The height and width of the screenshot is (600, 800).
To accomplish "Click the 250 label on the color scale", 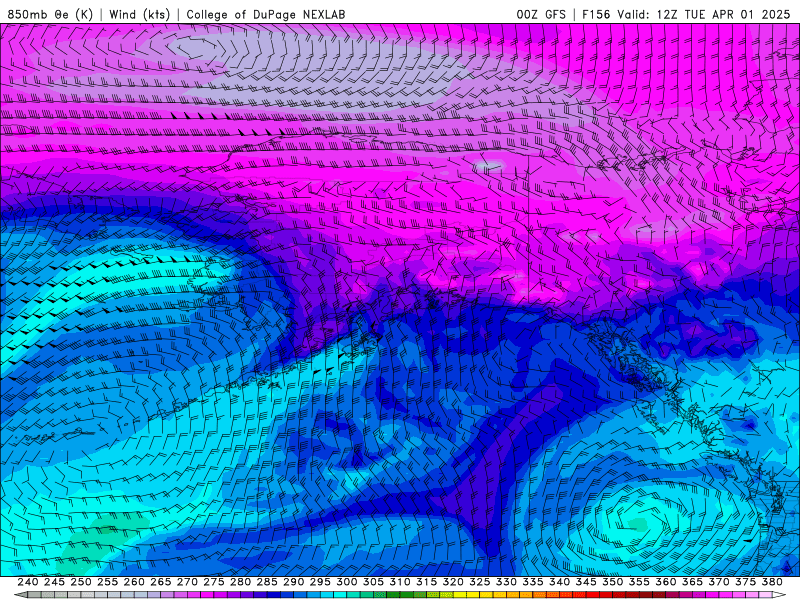I will click(81, 582).
